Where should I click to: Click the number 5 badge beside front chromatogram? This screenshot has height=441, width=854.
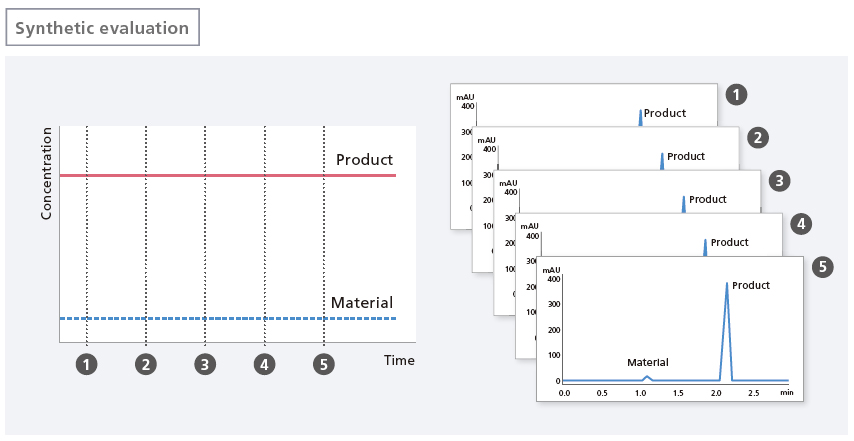click(x=822, y=267)
